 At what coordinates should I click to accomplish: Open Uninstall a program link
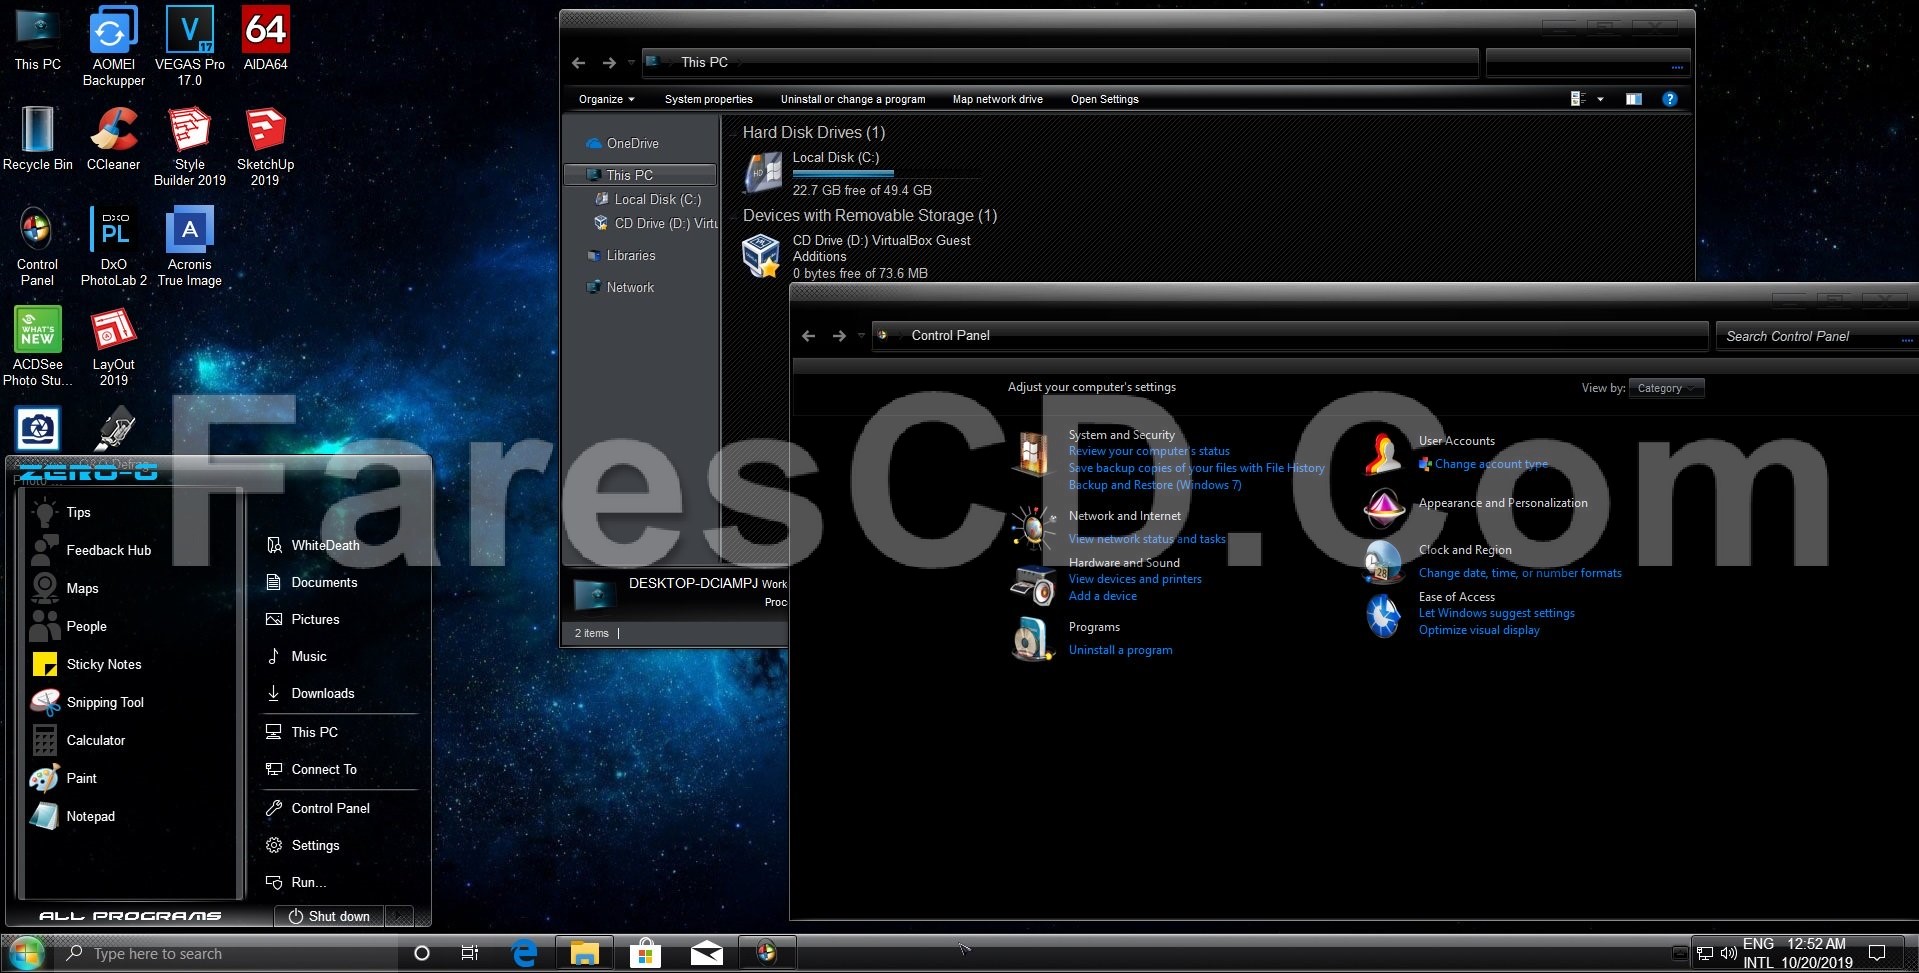[1120, 650]
